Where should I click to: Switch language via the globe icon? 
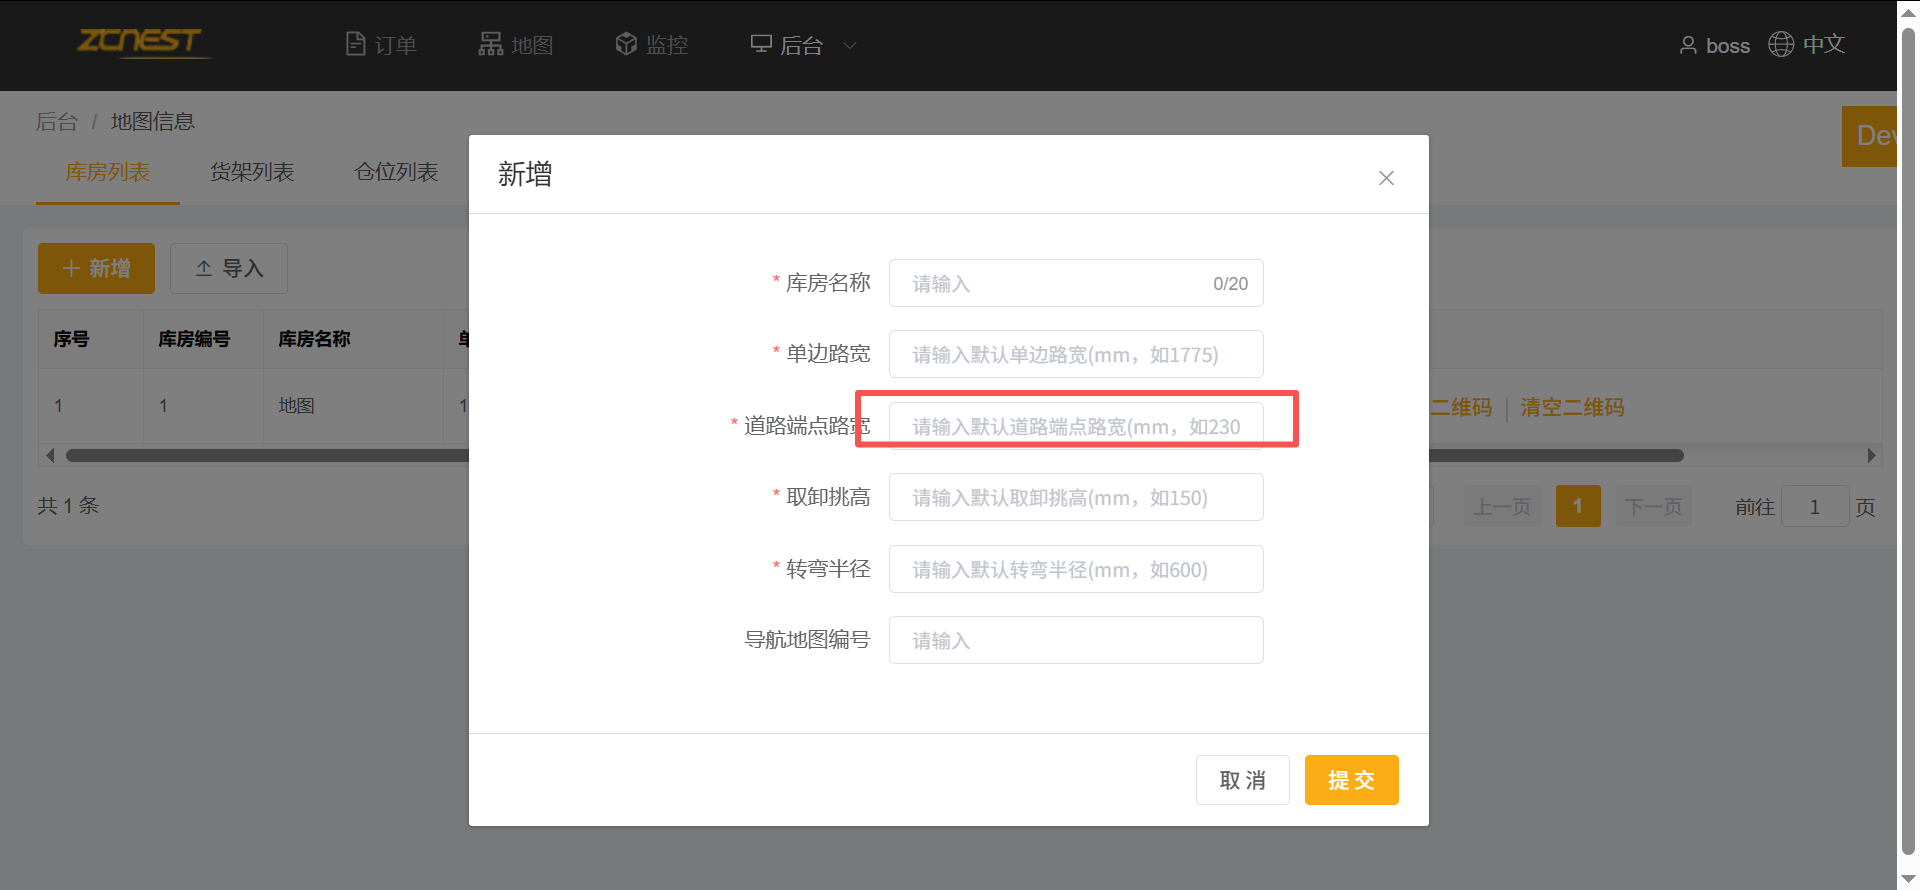1781,44
